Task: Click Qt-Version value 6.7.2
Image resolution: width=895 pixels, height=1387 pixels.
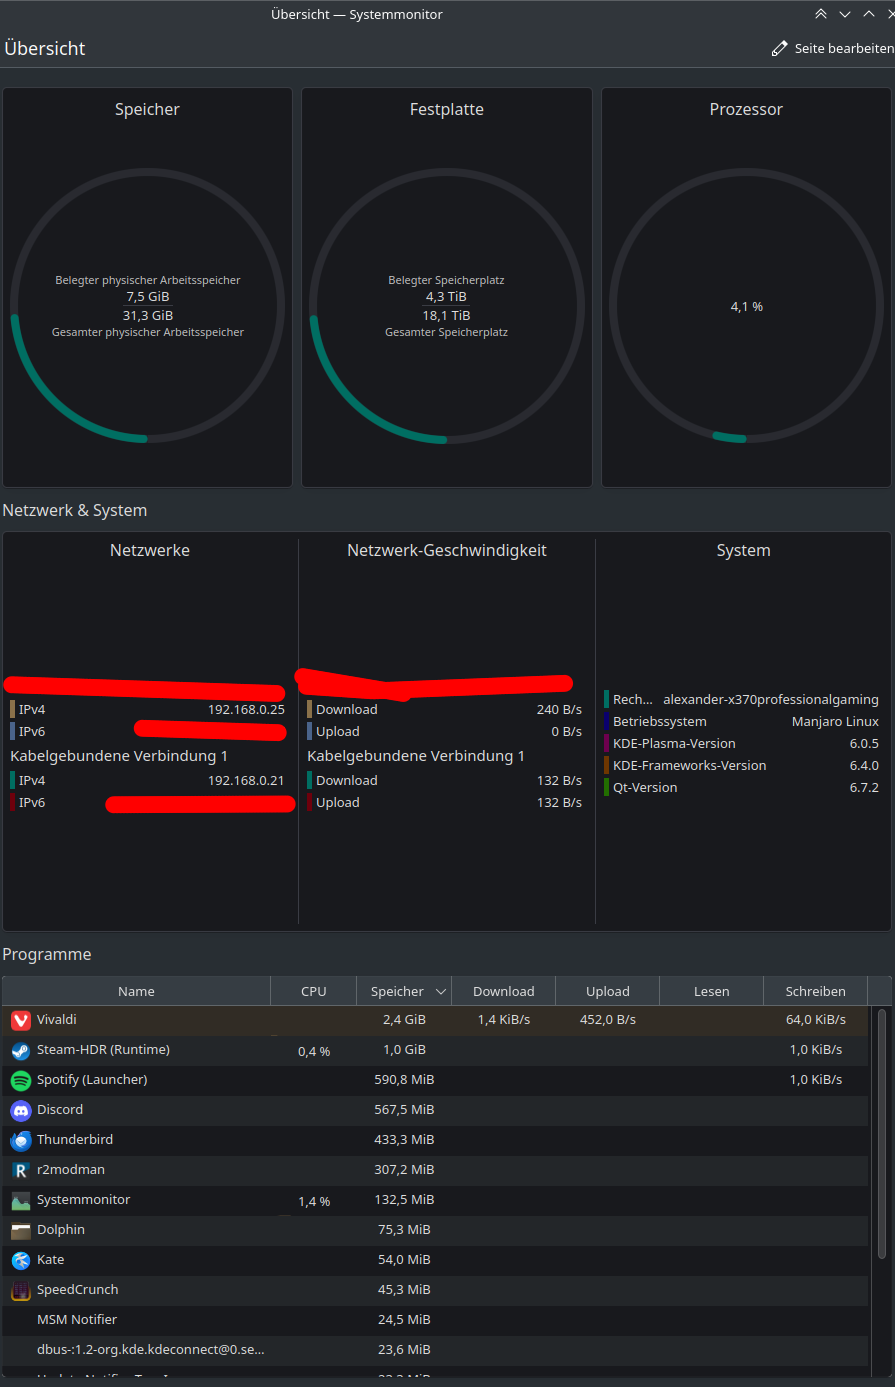Action: click(x=864, y=787)
